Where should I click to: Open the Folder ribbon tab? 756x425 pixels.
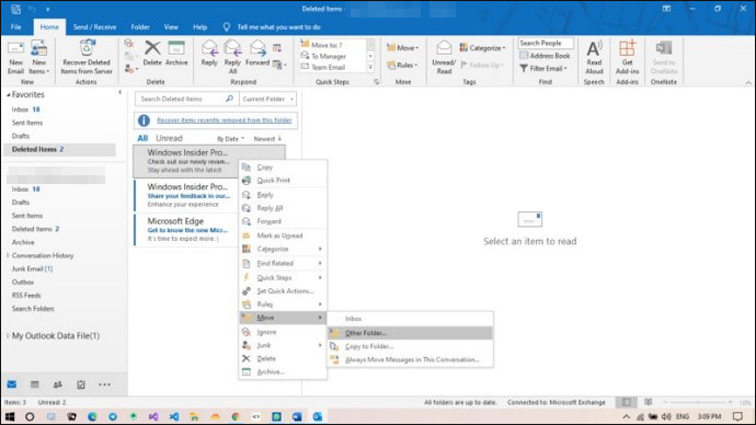point(140,27)
